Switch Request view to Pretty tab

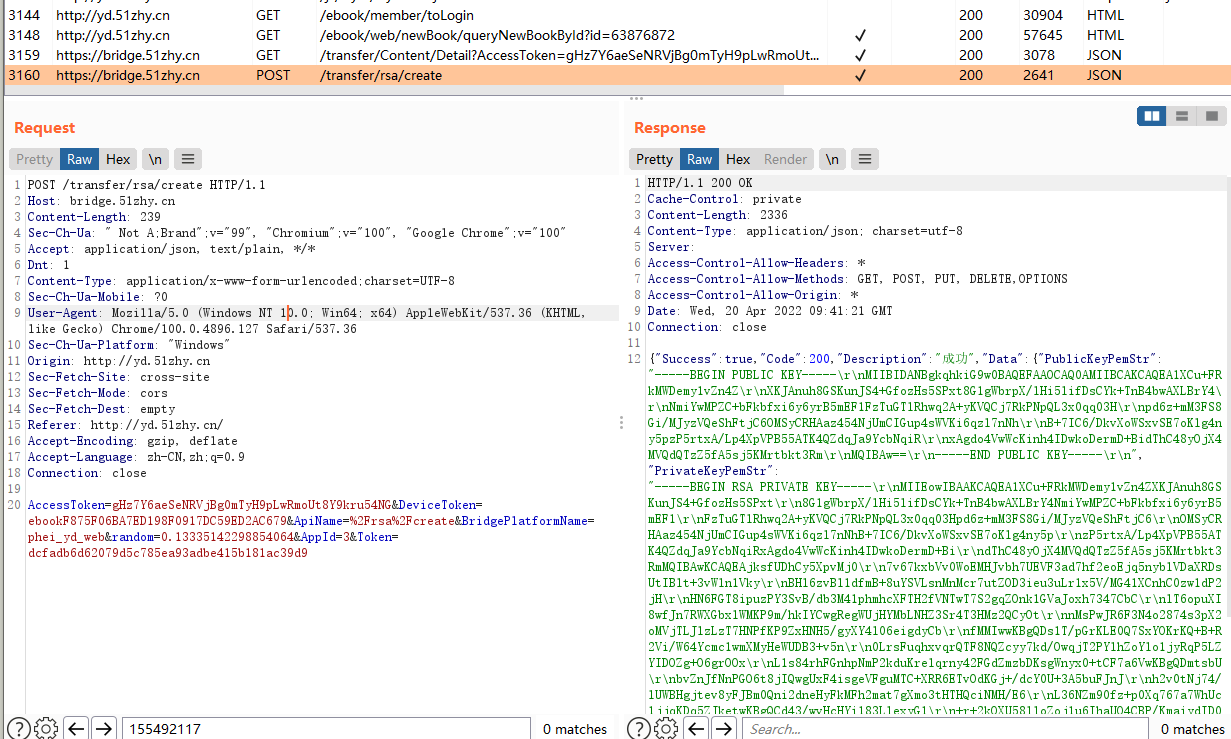34,159
